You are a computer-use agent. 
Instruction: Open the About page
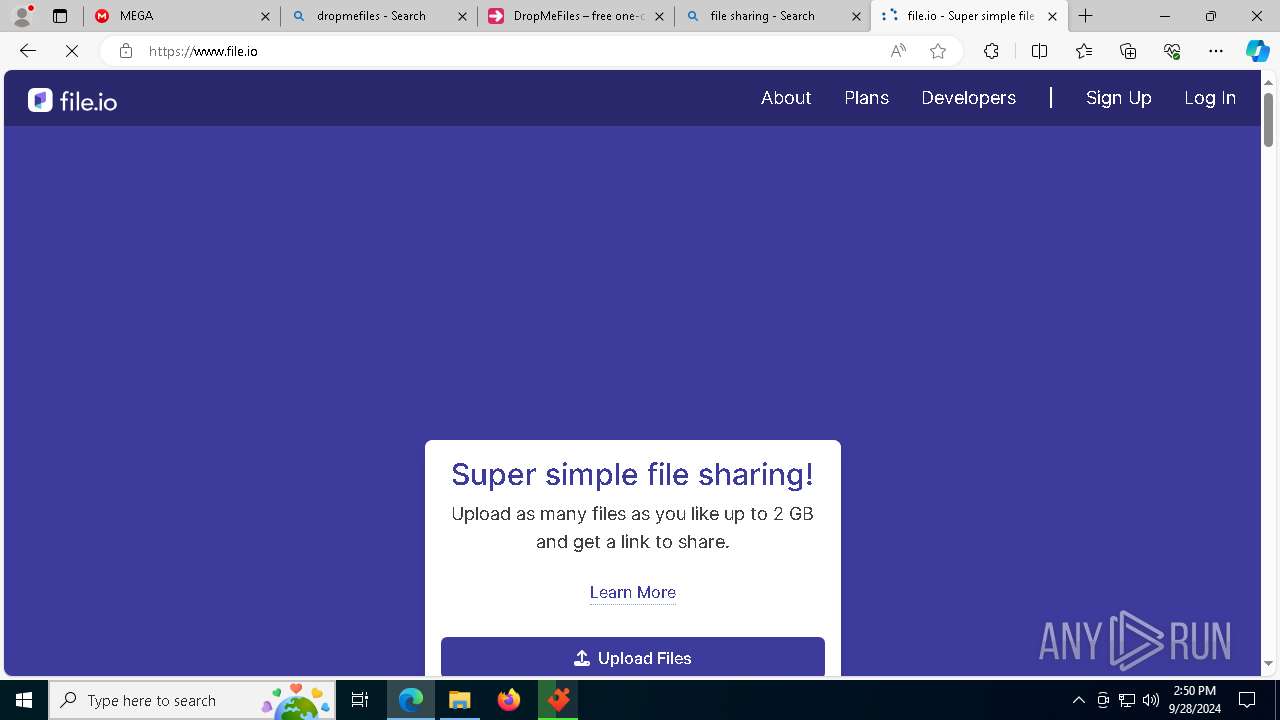(786, 98)
